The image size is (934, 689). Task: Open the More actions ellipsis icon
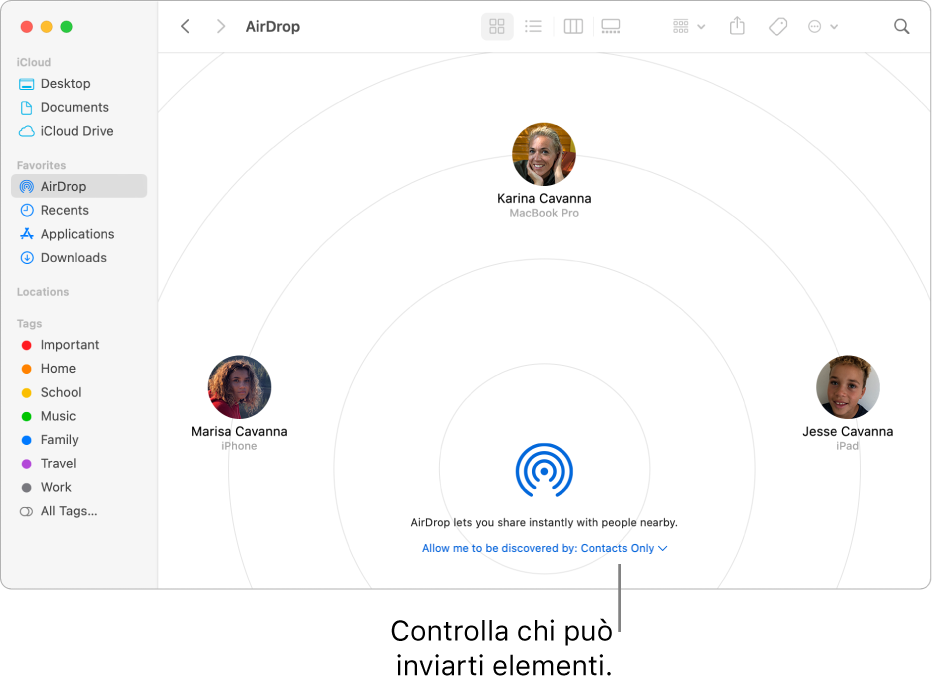[814, 26]
